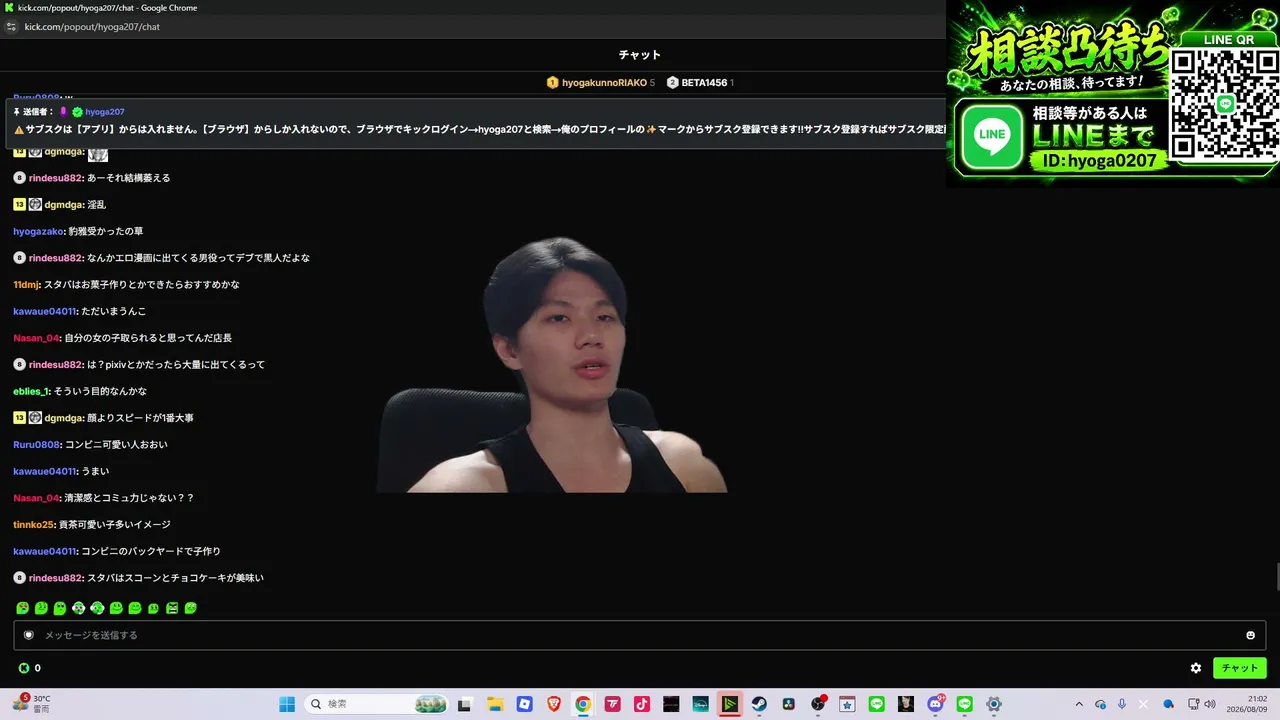Show hidden system tray icons chevron
Image resolution: width=1280 pixels, height=720 pixels.
pos(1079,704)
